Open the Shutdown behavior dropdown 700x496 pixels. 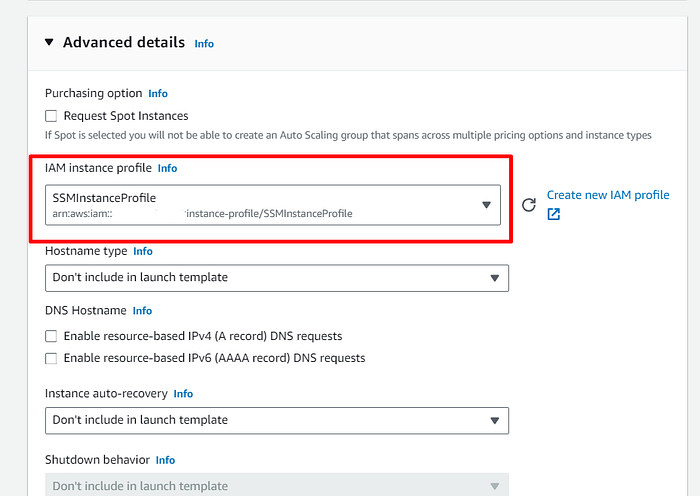277,486
